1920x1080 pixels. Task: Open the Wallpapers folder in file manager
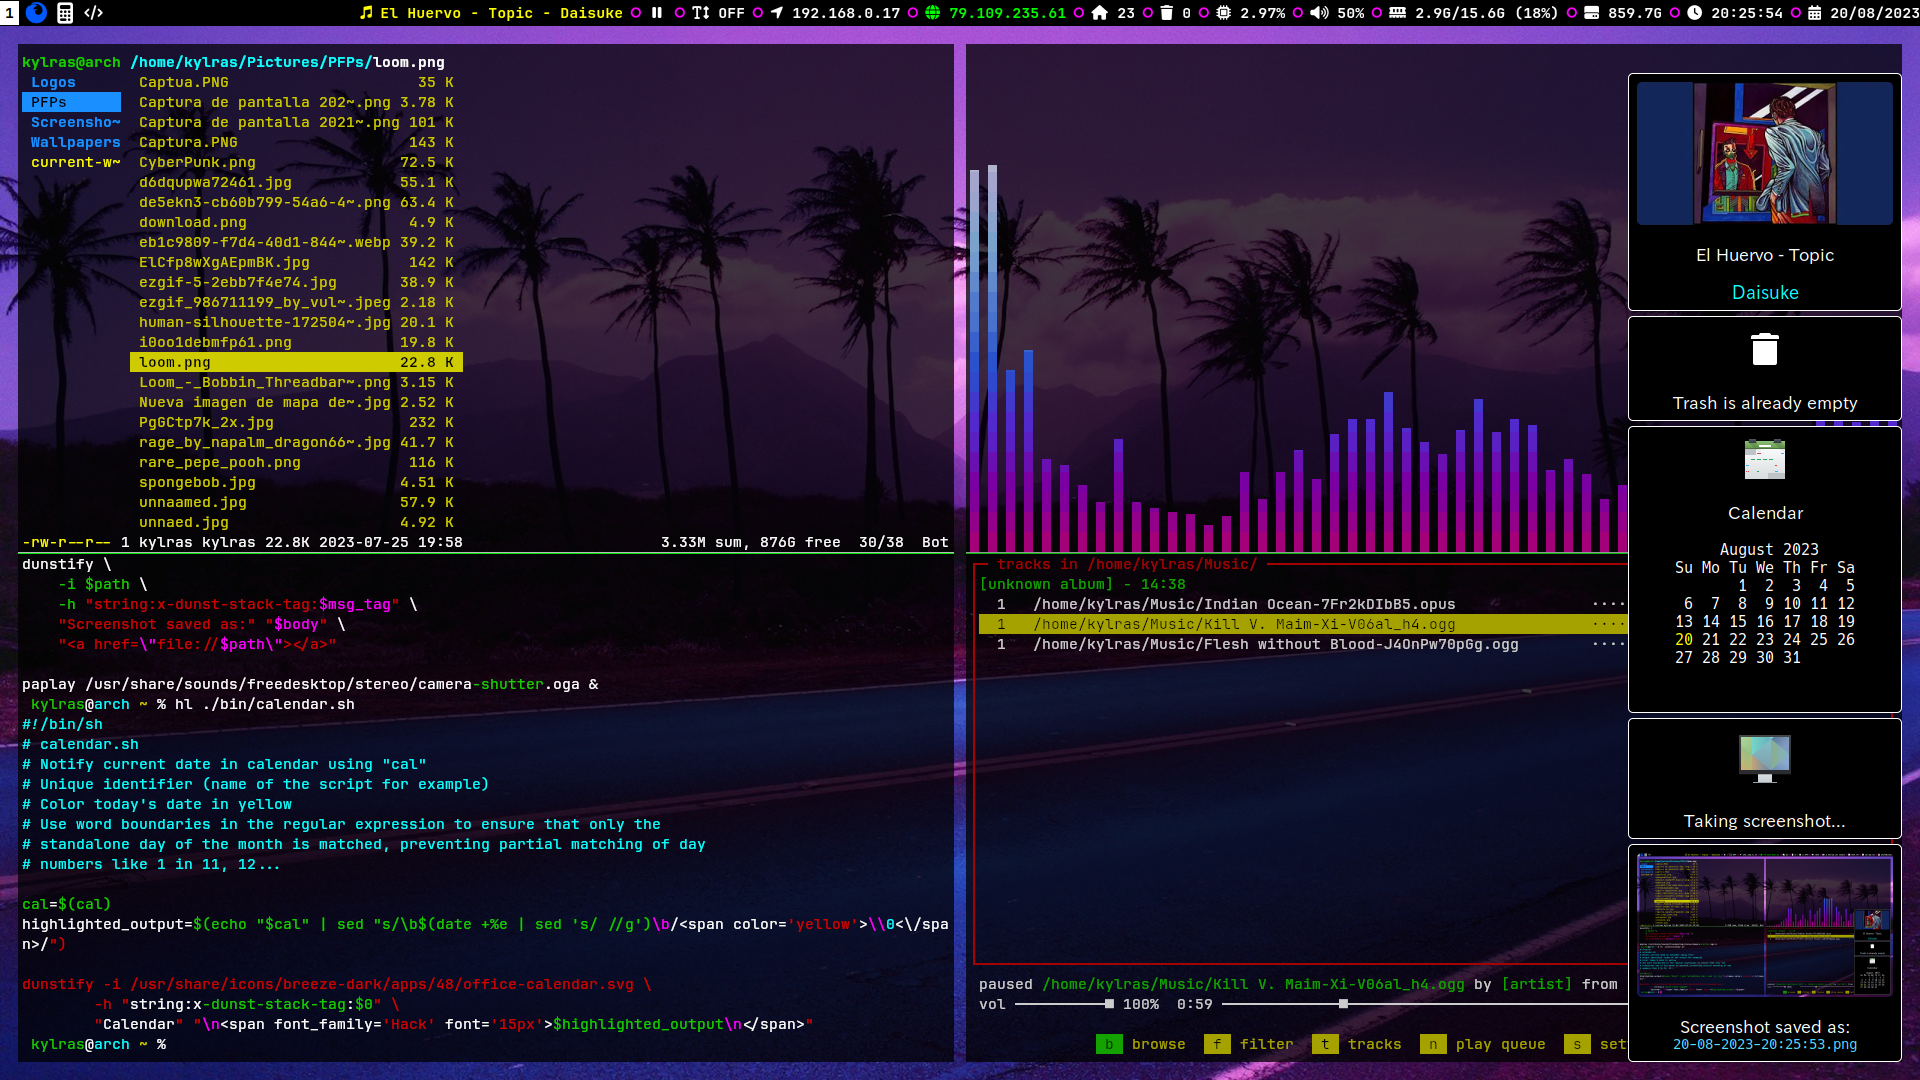coord(75,142)
